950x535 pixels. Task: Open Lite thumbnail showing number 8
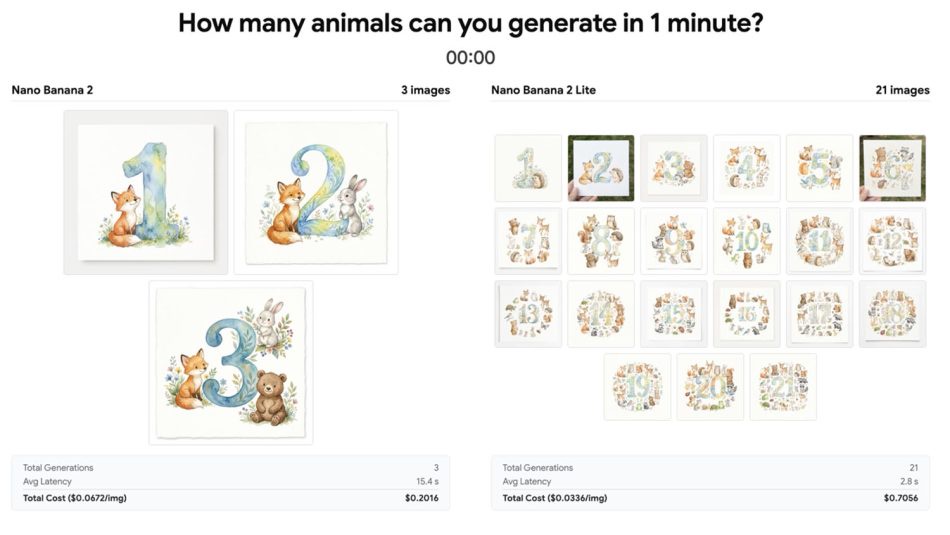[601, 241]
